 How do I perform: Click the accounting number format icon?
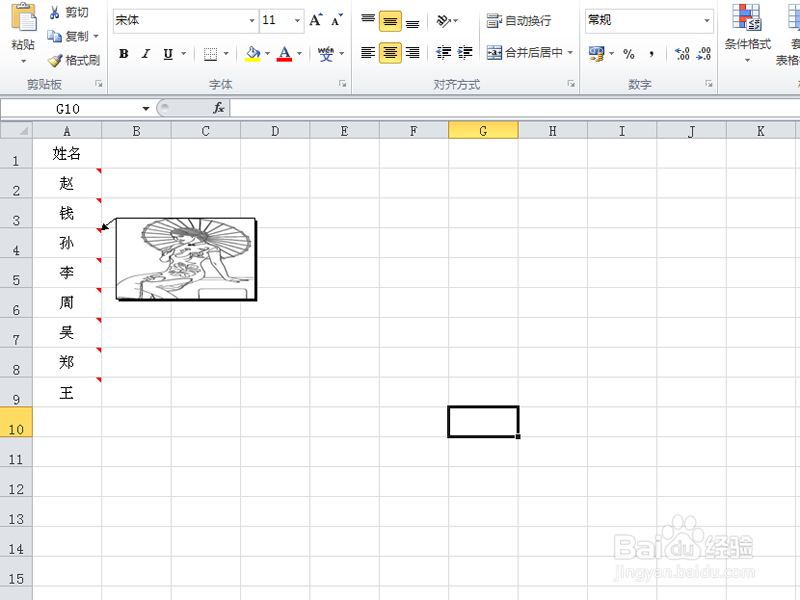pyautogui.click(x=596, y=53)
